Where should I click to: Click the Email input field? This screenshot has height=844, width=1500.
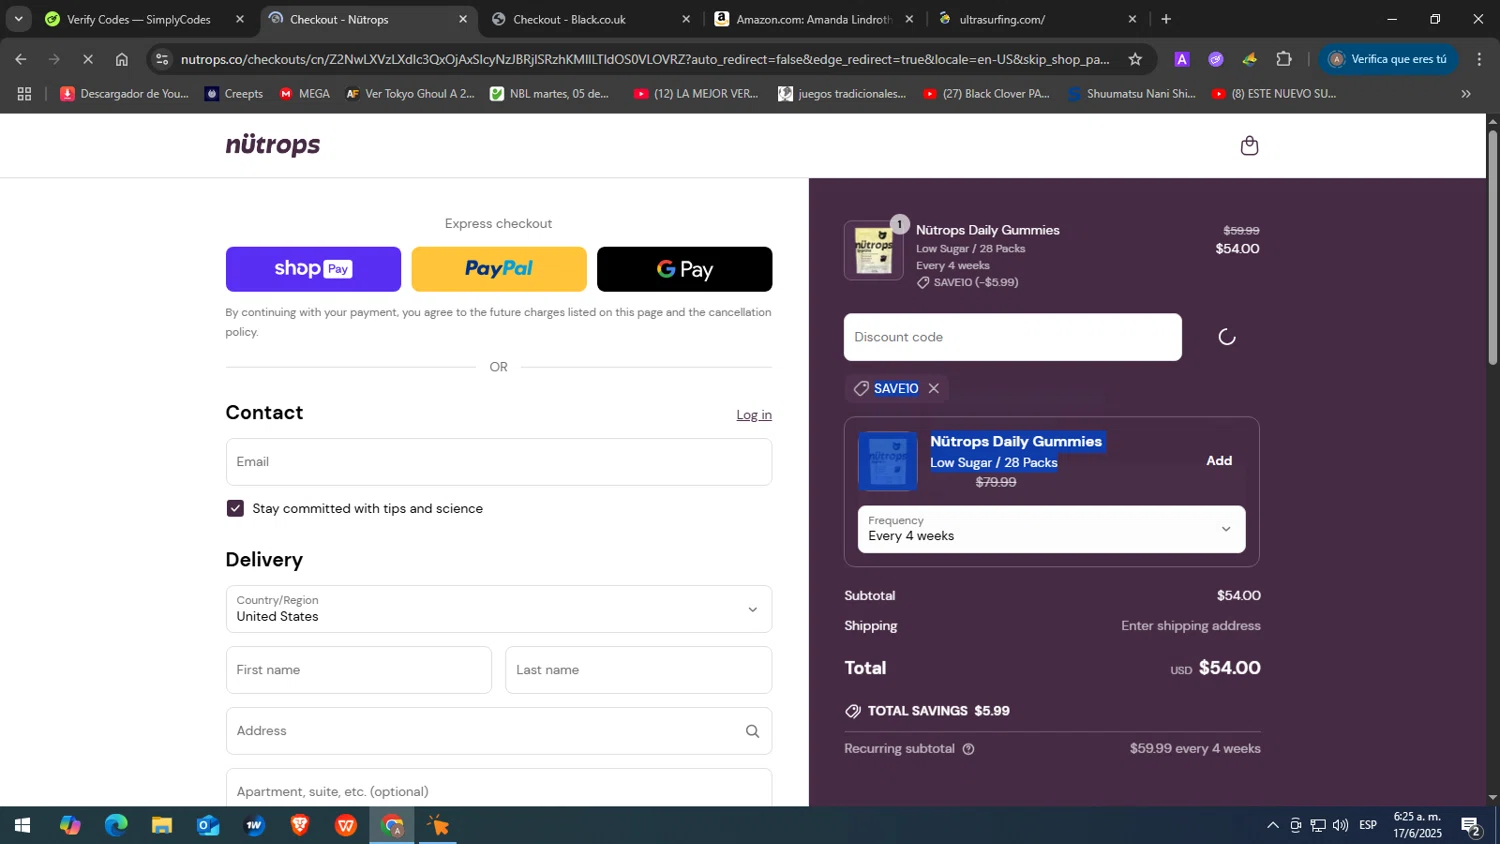[499, 462]
